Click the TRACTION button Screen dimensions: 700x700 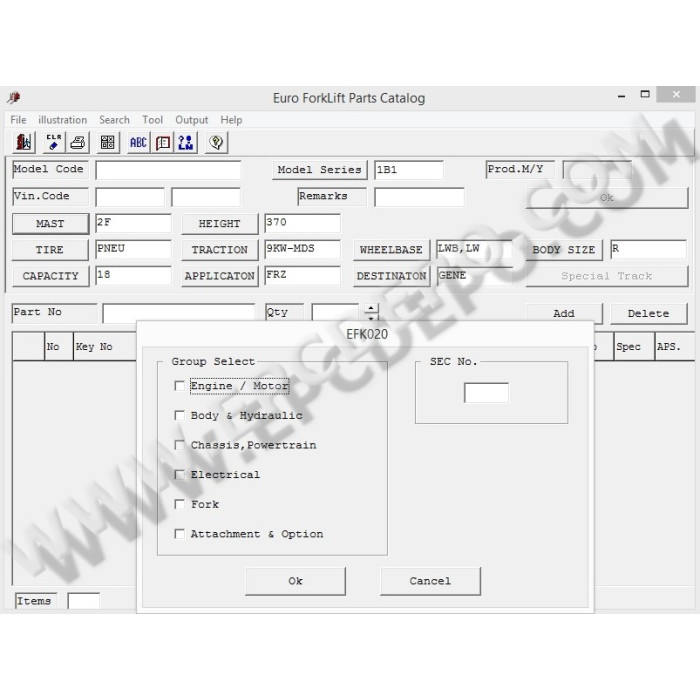pyautogui.click(x=220, y=250)
